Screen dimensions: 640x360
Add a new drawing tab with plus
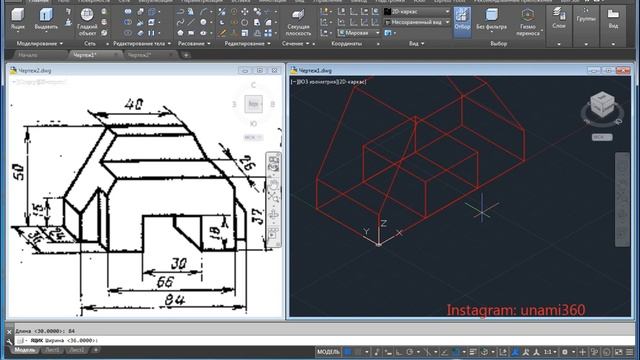coord(186,55)
